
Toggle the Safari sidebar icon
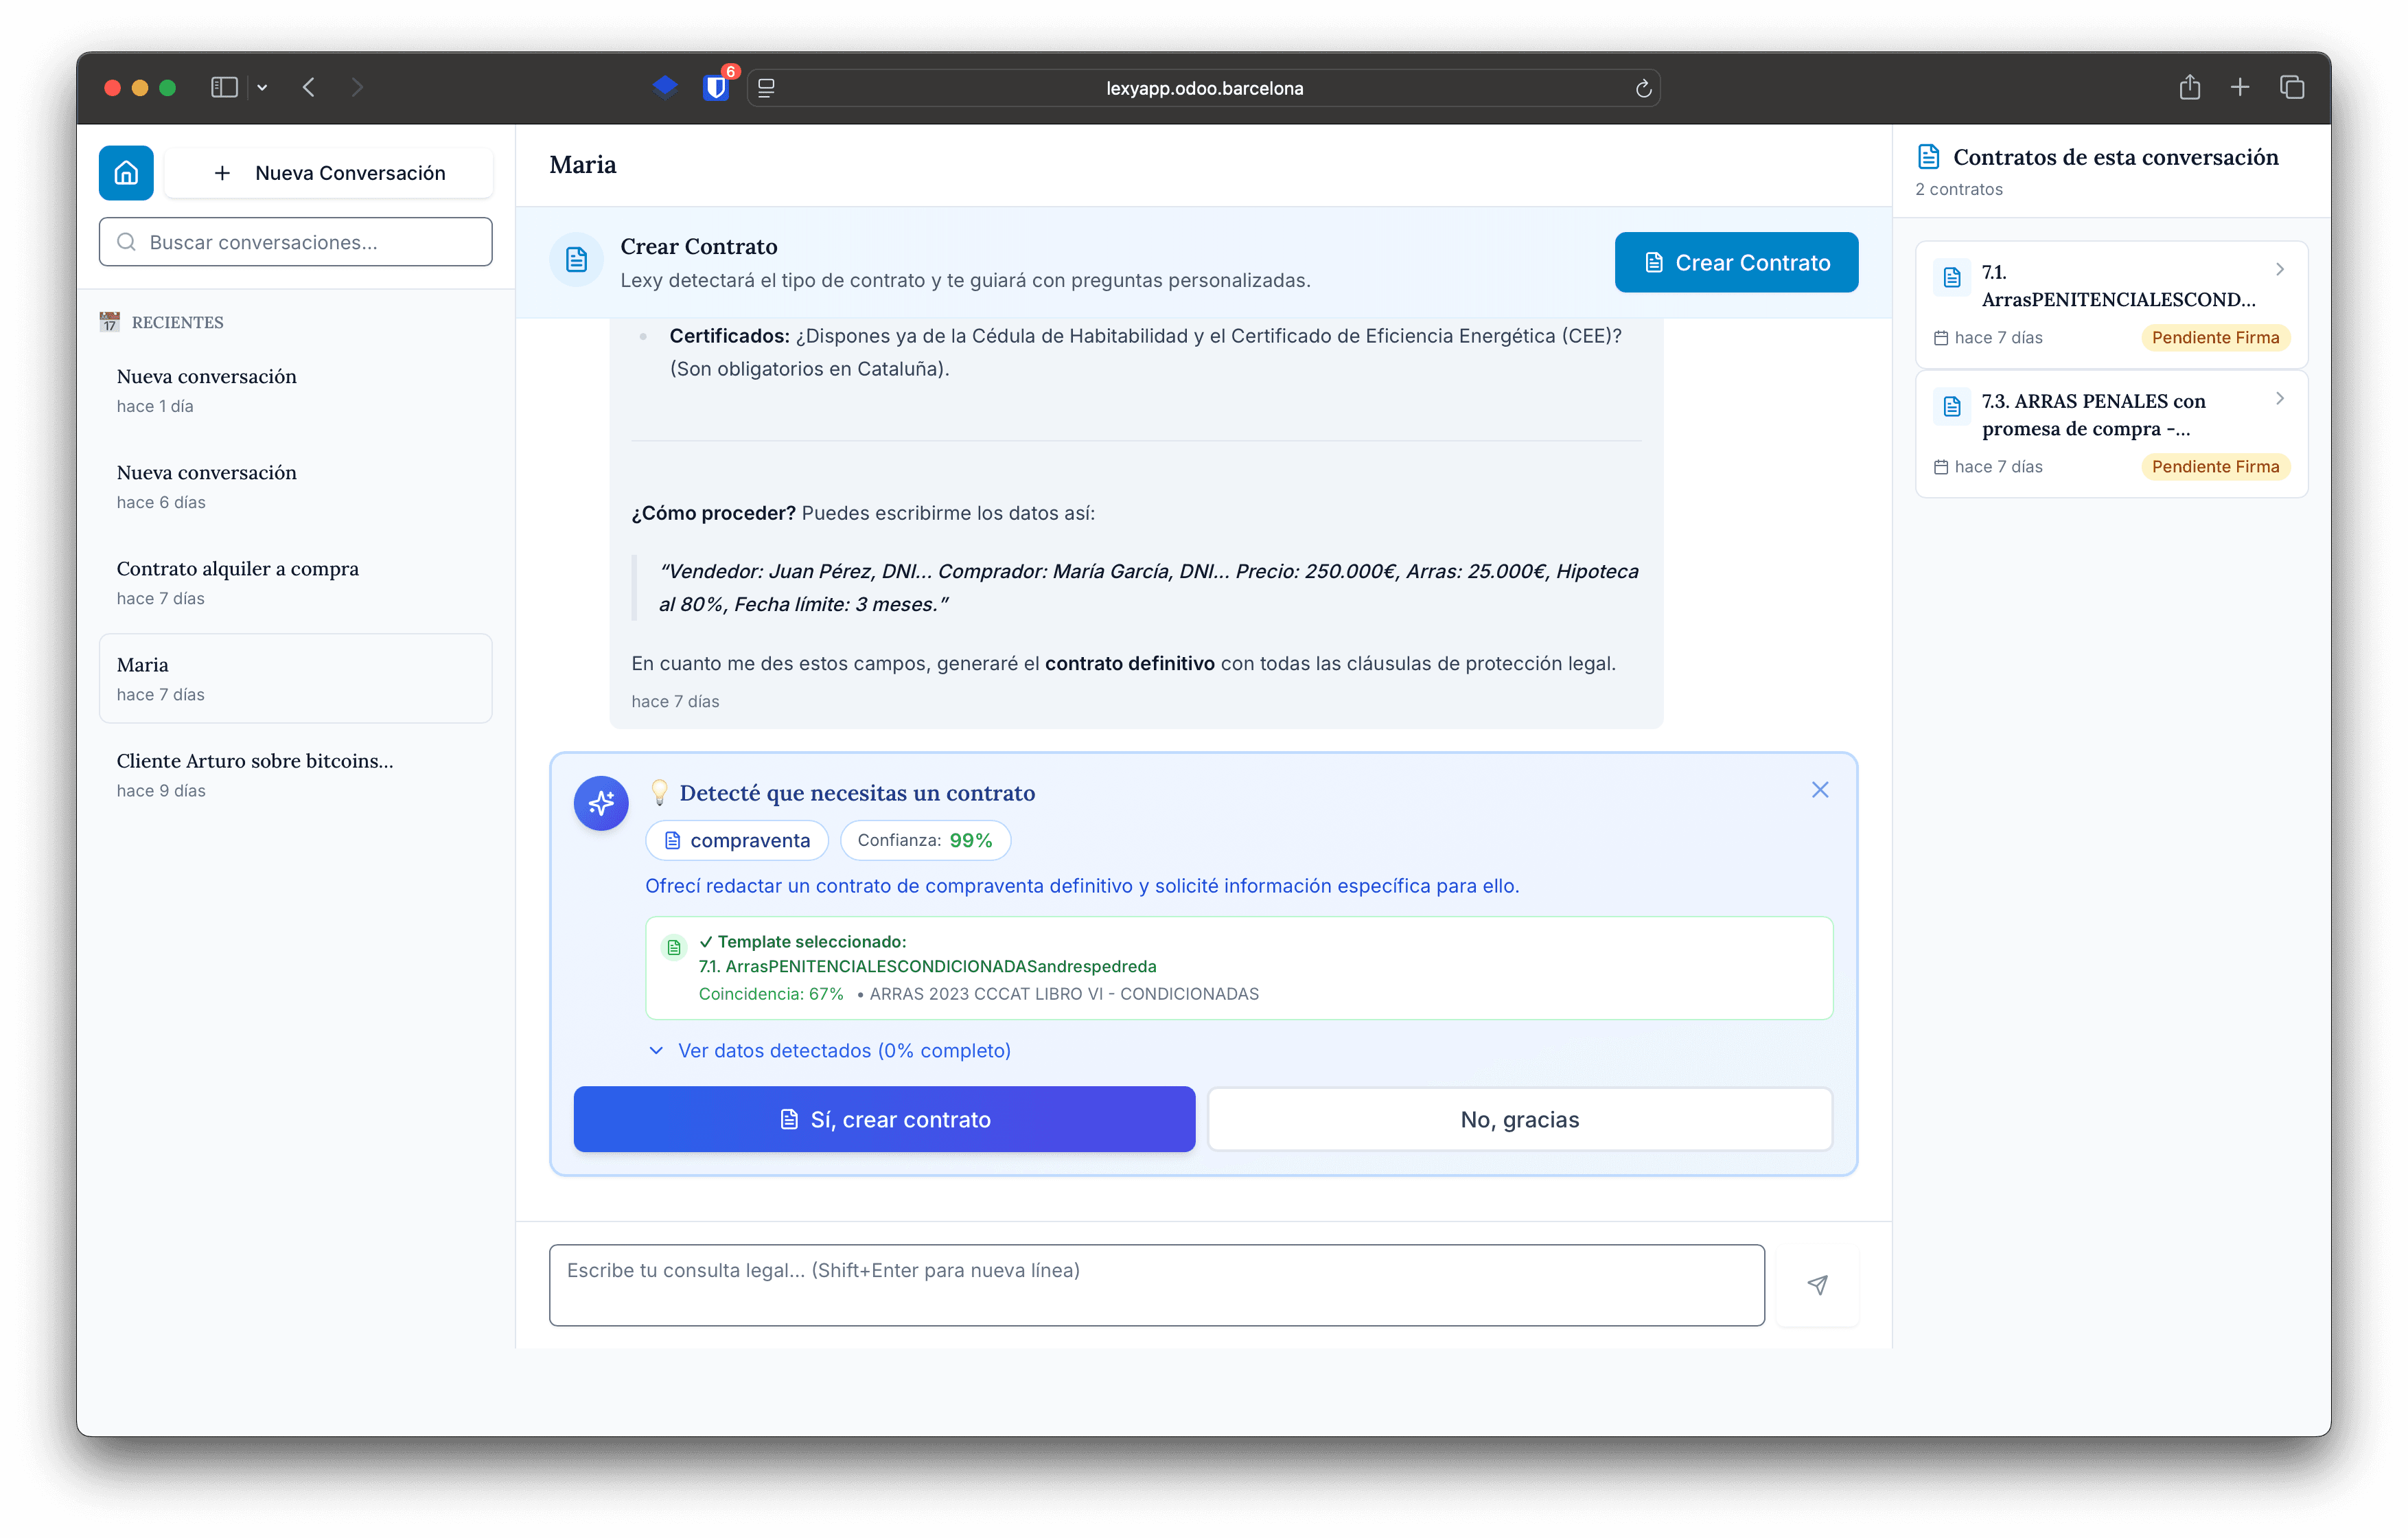click(x=224, y=88)
